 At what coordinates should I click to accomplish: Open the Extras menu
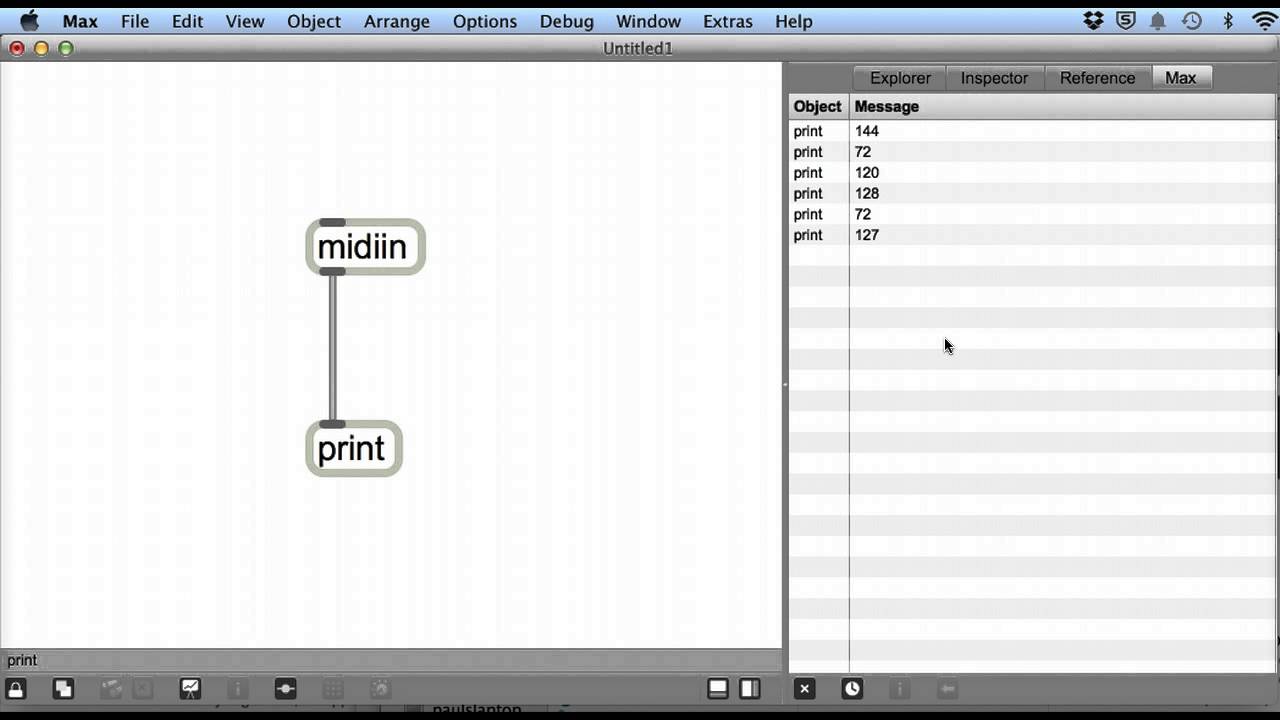point(728,21)
